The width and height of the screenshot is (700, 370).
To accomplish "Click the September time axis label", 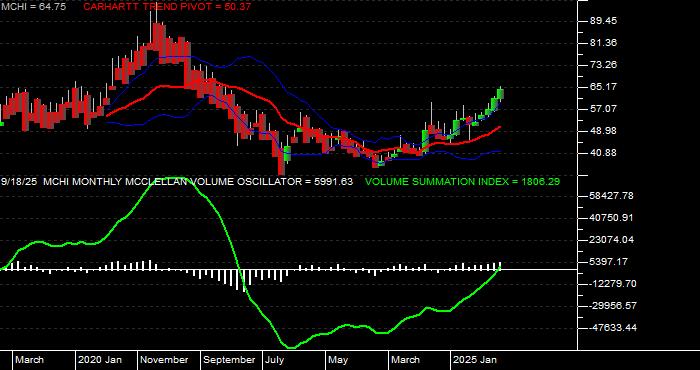I will [x=229, y=360].
